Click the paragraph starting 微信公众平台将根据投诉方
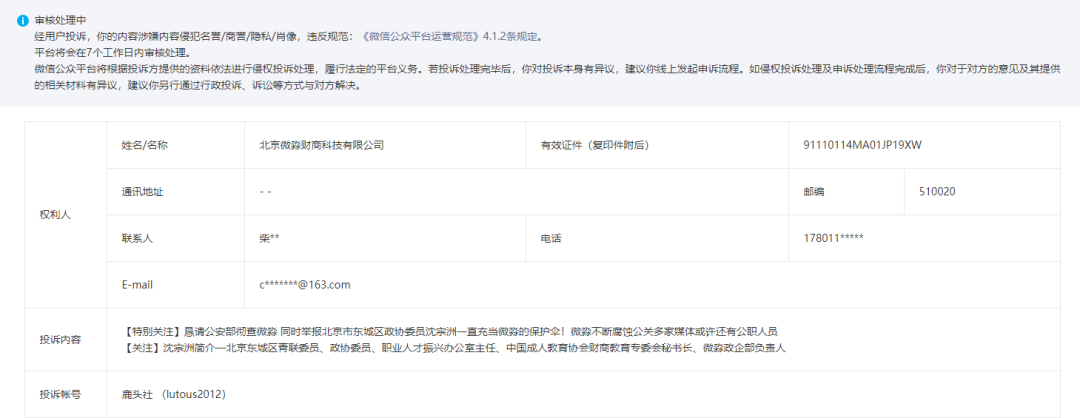Image resolution: width=1080 pixels, height=418 pixels. [547, 78]
